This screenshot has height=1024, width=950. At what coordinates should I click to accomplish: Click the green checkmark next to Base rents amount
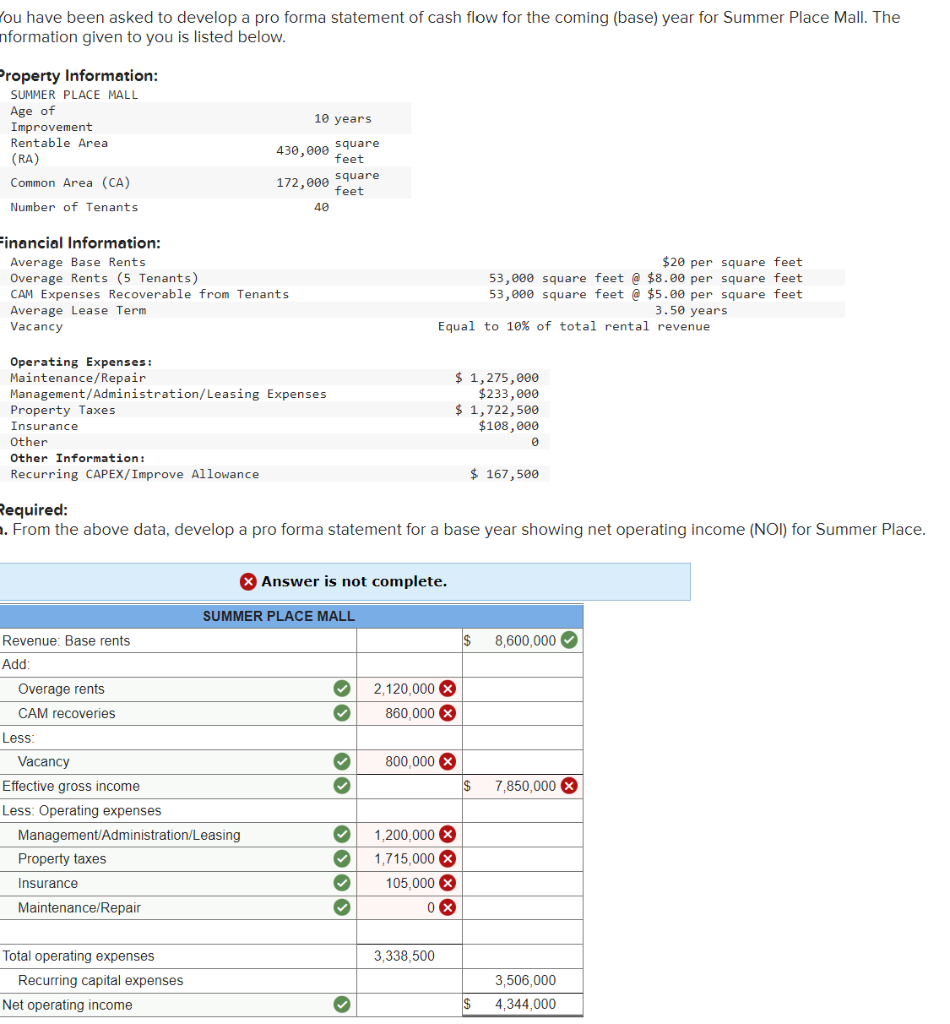point(568,640)
